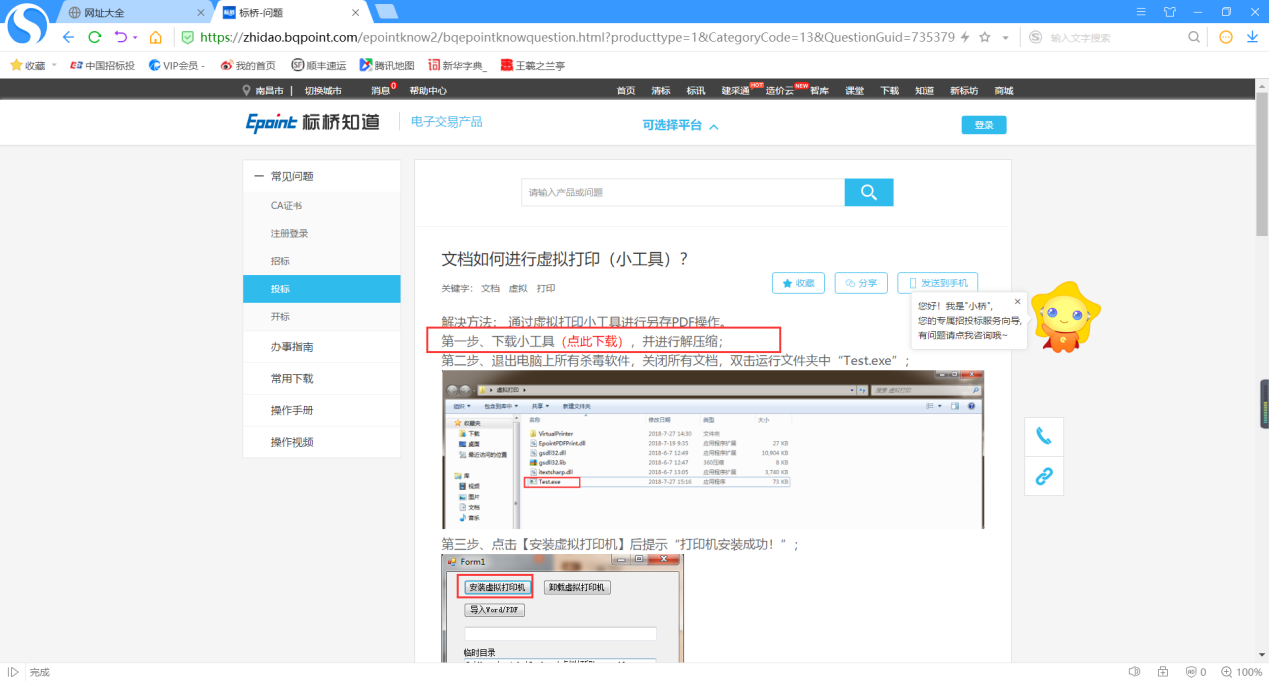
Task: Open the VIP会员 bookmark
Action: click(x=177, y=65)
